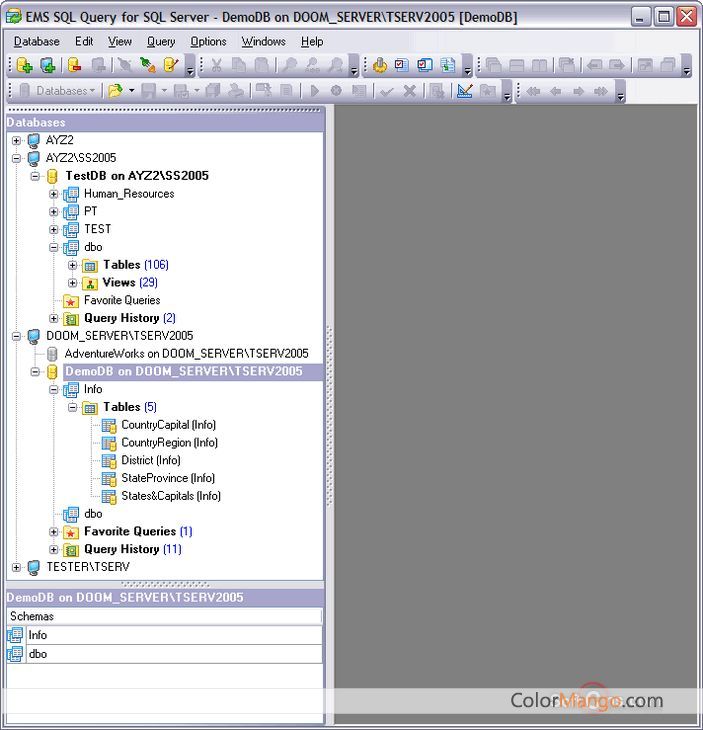The width and height of the screenshot is (703, 730).
Task: Click the Copy toolbar icon
Action: click(x=239, y=65)
